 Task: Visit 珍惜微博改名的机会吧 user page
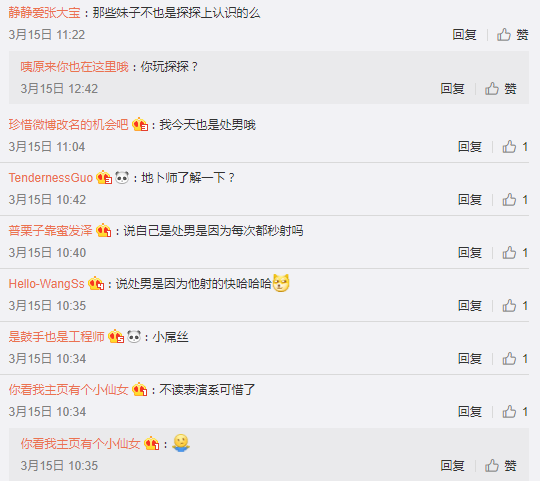click(68, 125)
